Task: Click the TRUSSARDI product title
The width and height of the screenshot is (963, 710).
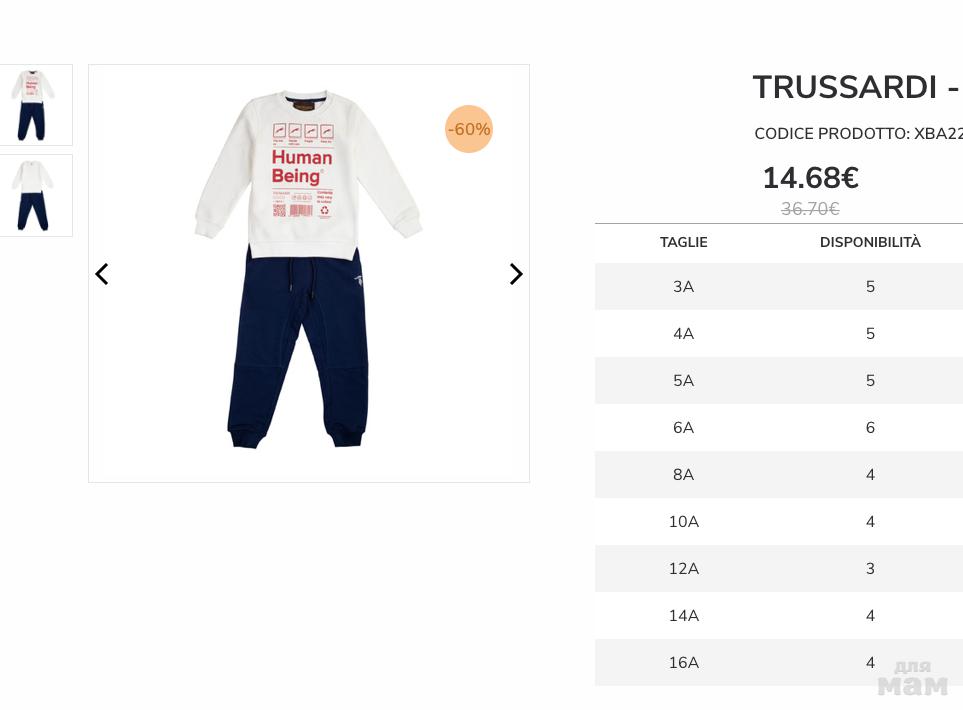Action: pos(855,88)
